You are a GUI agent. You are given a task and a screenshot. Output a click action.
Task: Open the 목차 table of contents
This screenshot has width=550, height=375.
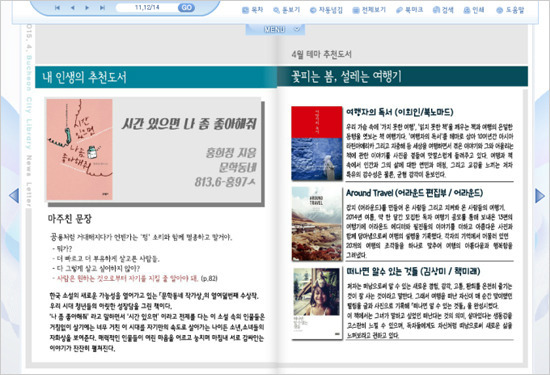tap(253, 10)
